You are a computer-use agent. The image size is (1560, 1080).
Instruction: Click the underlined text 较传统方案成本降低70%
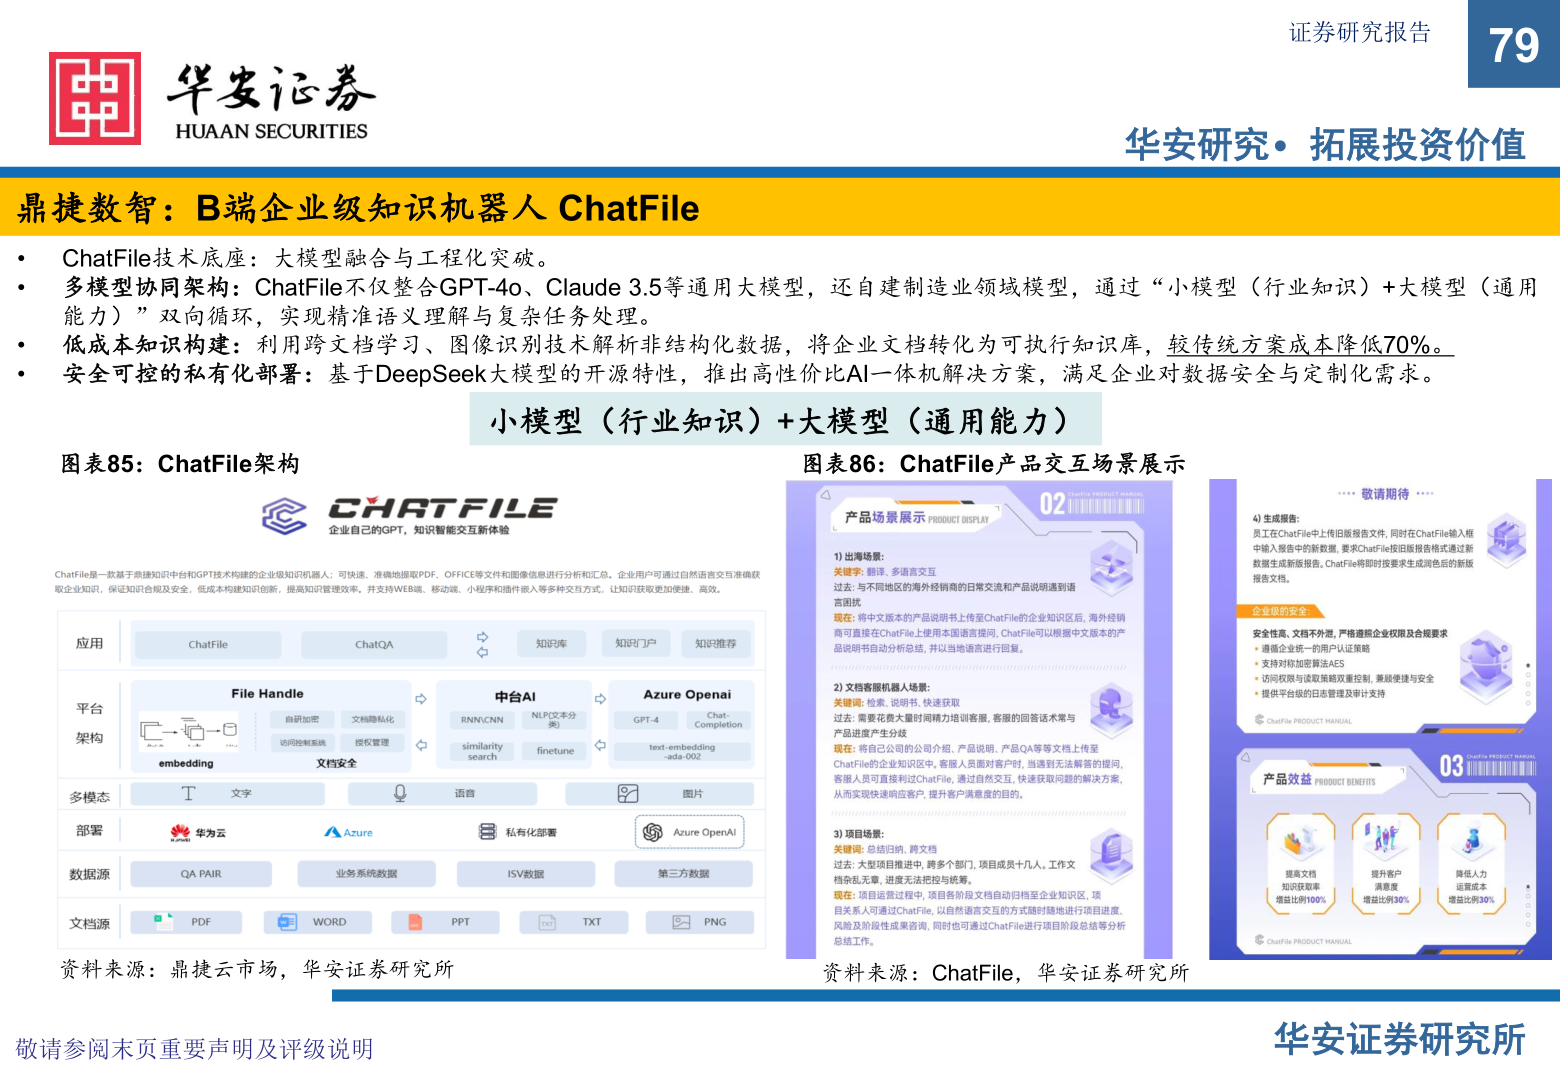1310,345
